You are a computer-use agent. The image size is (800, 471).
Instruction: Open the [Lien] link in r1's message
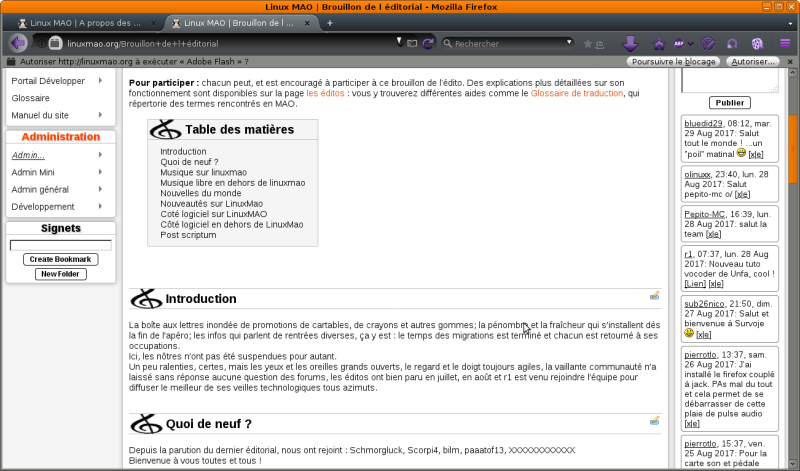695,284
